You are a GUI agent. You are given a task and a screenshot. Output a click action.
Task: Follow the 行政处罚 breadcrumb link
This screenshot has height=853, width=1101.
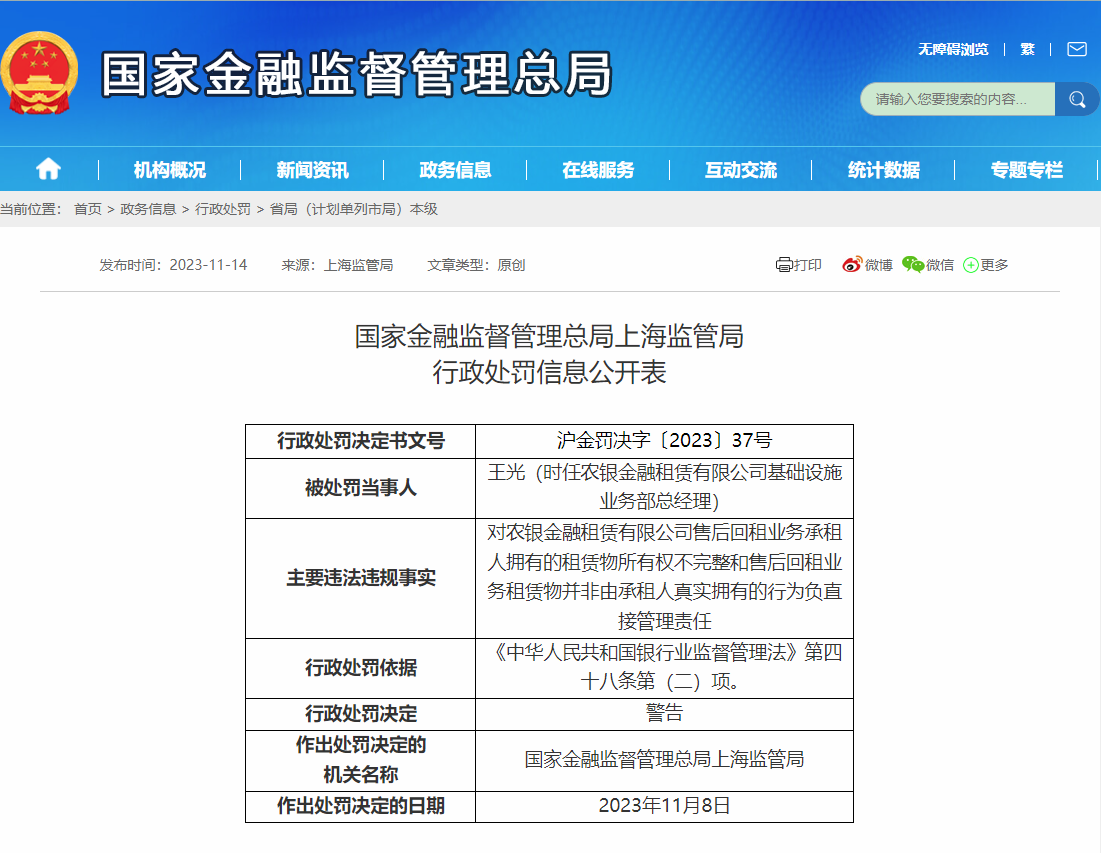coord(223,209)
